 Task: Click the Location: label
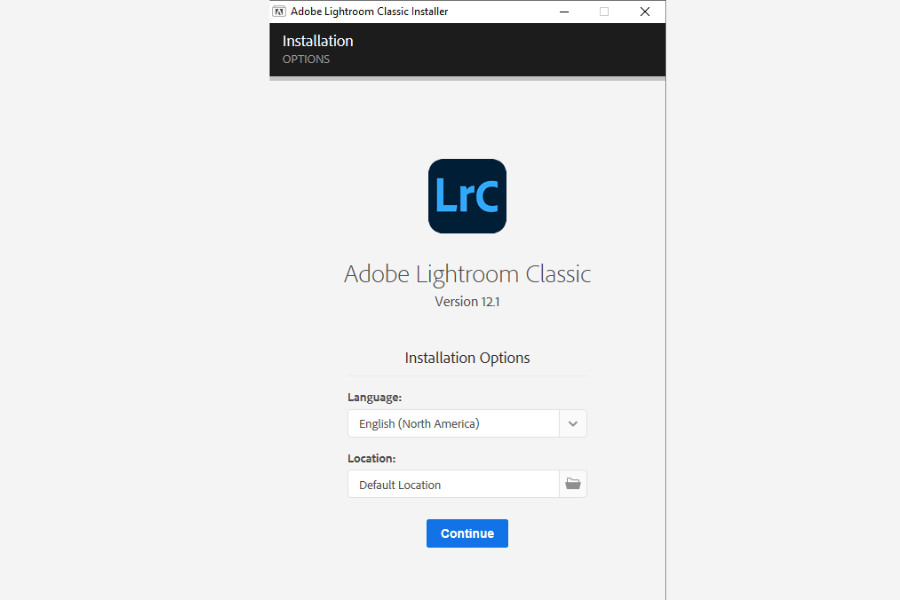[372, 458]
